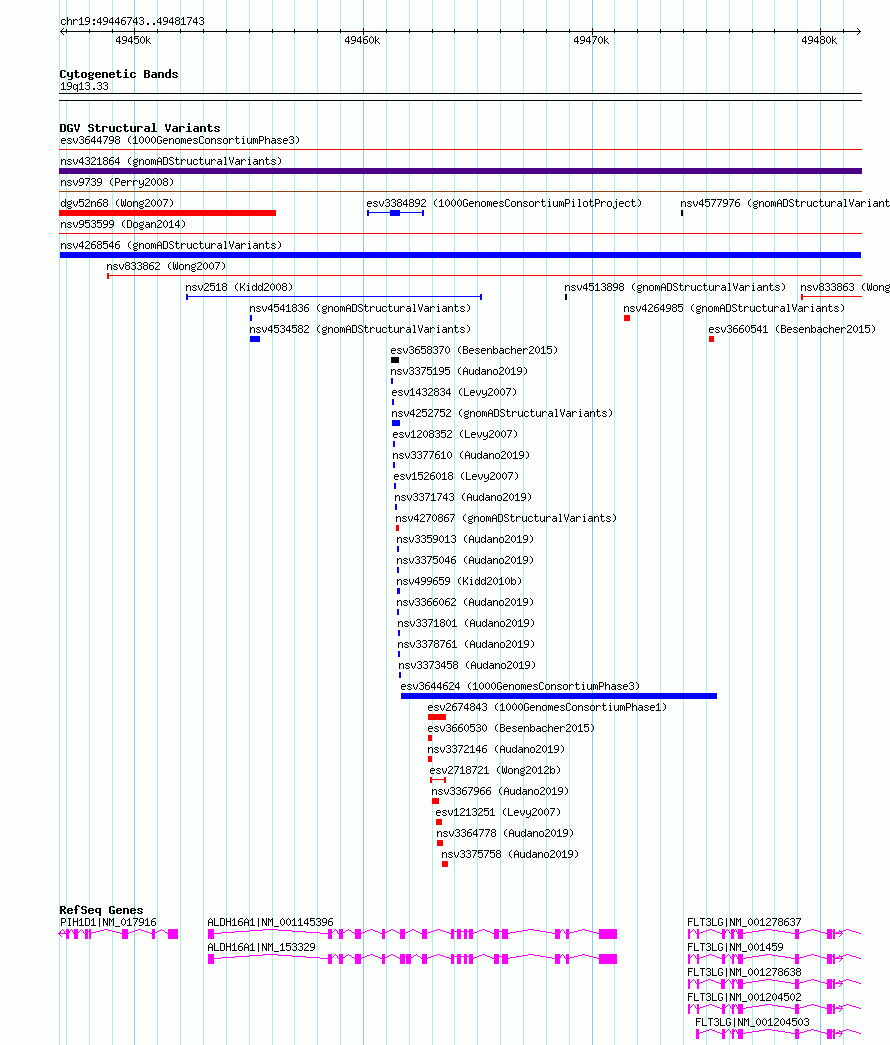Click the red dgv52n68 variant bar

(x=167, y=213)
